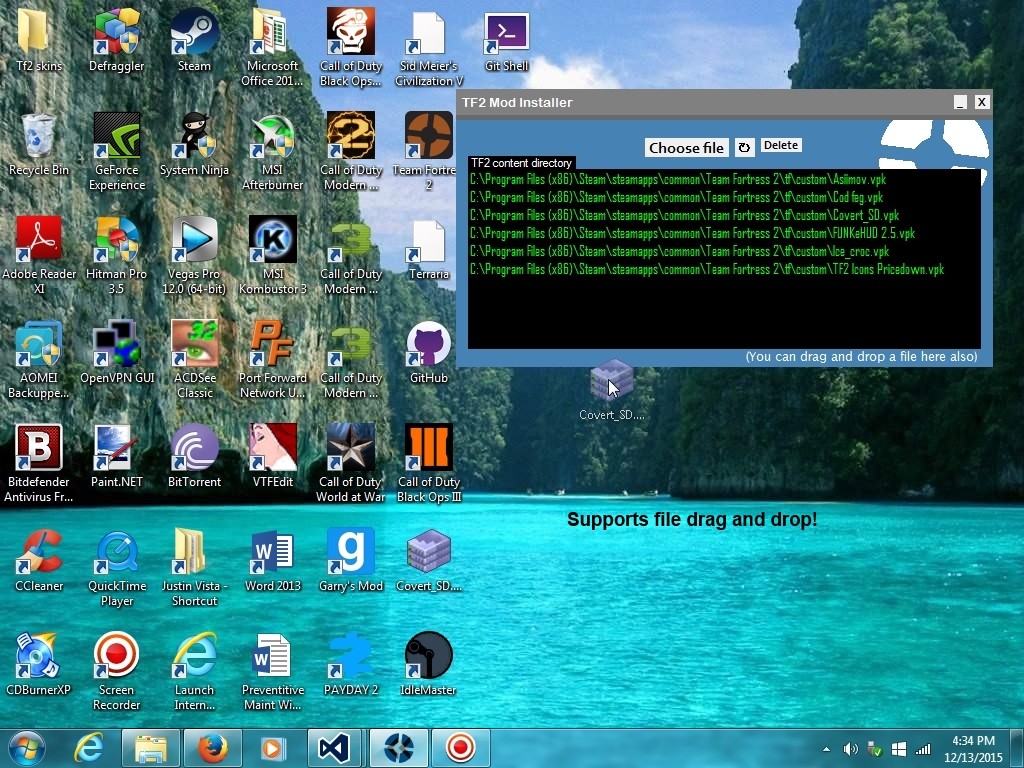
Task: Select the TF2 Icons Pricedown.vpk entry
Action: [x=707, y=269]
